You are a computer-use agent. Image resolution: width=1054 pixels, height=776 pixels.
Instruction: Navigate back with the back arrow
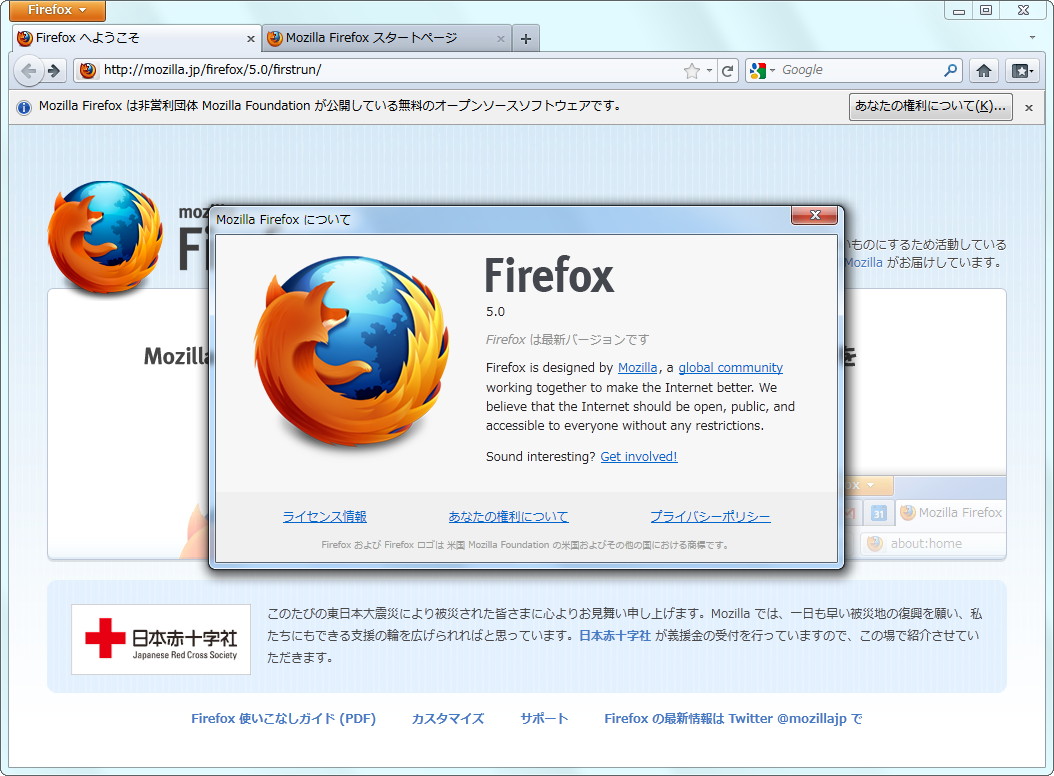tap(30, 70)
